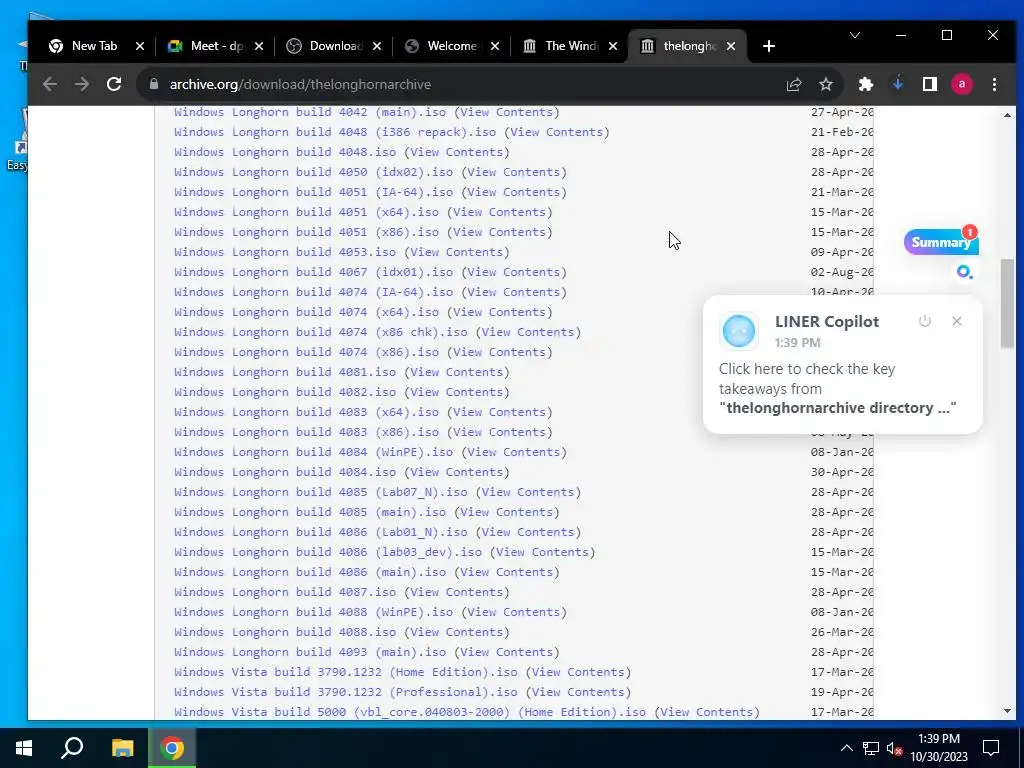Screen dimensions: 1024x768
Task: View Contents of build 4085 (Lab07_N).iso
Action: coord(528,492)
